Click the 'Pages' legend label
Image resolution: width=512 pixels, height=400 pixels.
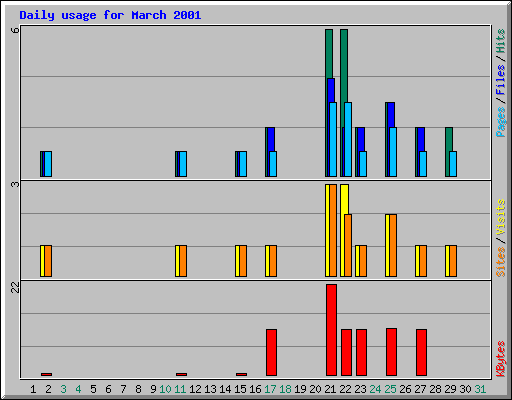pos(501,122)
